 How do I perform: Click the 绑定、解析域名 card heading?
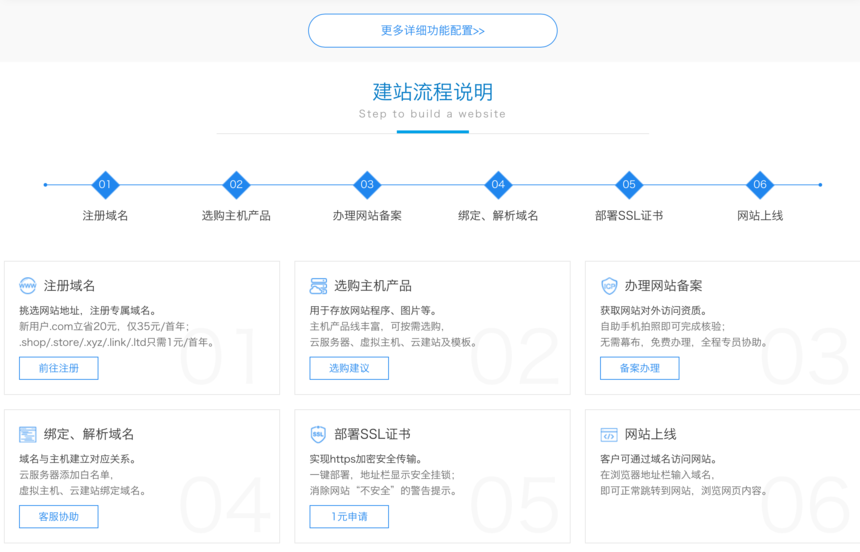89,435
